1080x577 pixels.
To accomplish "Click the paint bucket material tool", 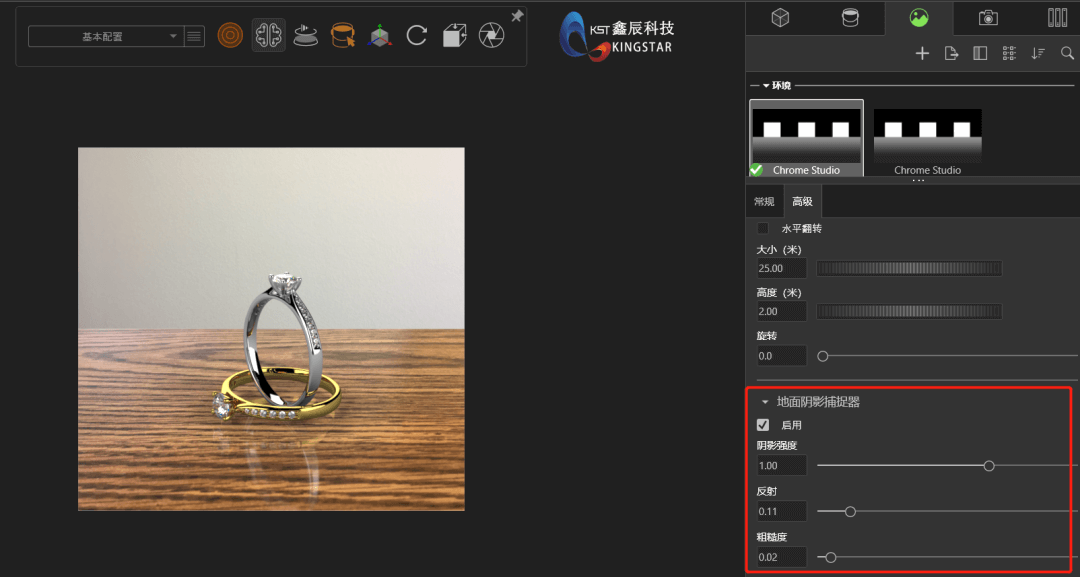I will (344, 37).
